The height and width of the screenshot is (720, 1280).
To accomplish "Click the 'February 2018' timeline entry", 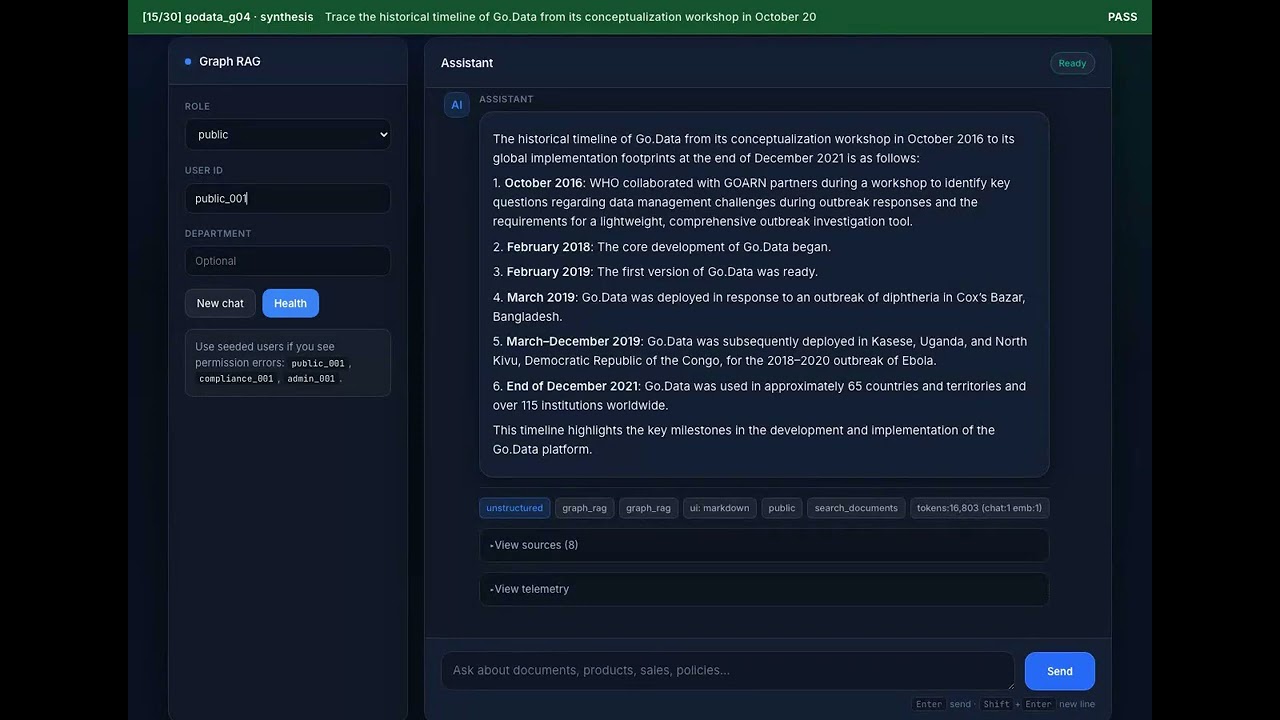I will point(548,247).
